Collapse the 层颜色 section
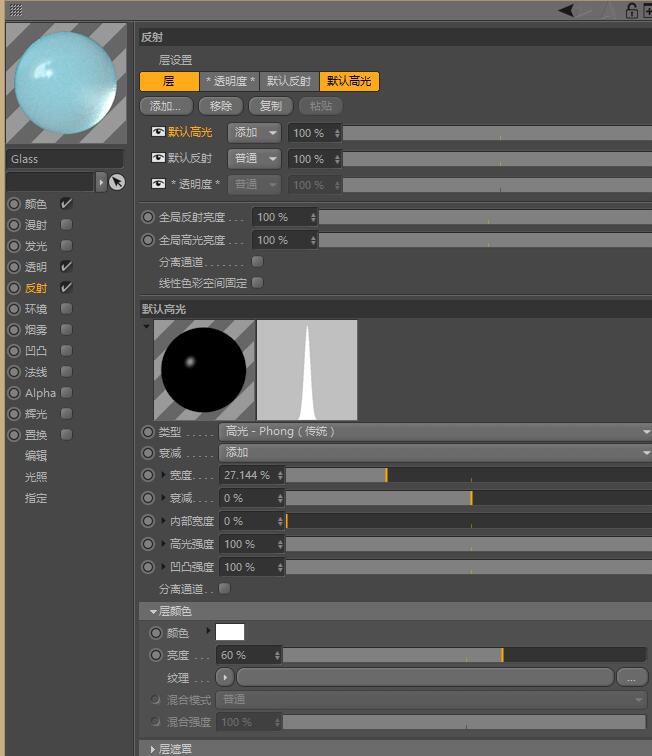This screenshot has height=756, width=652. coord(153,611)
